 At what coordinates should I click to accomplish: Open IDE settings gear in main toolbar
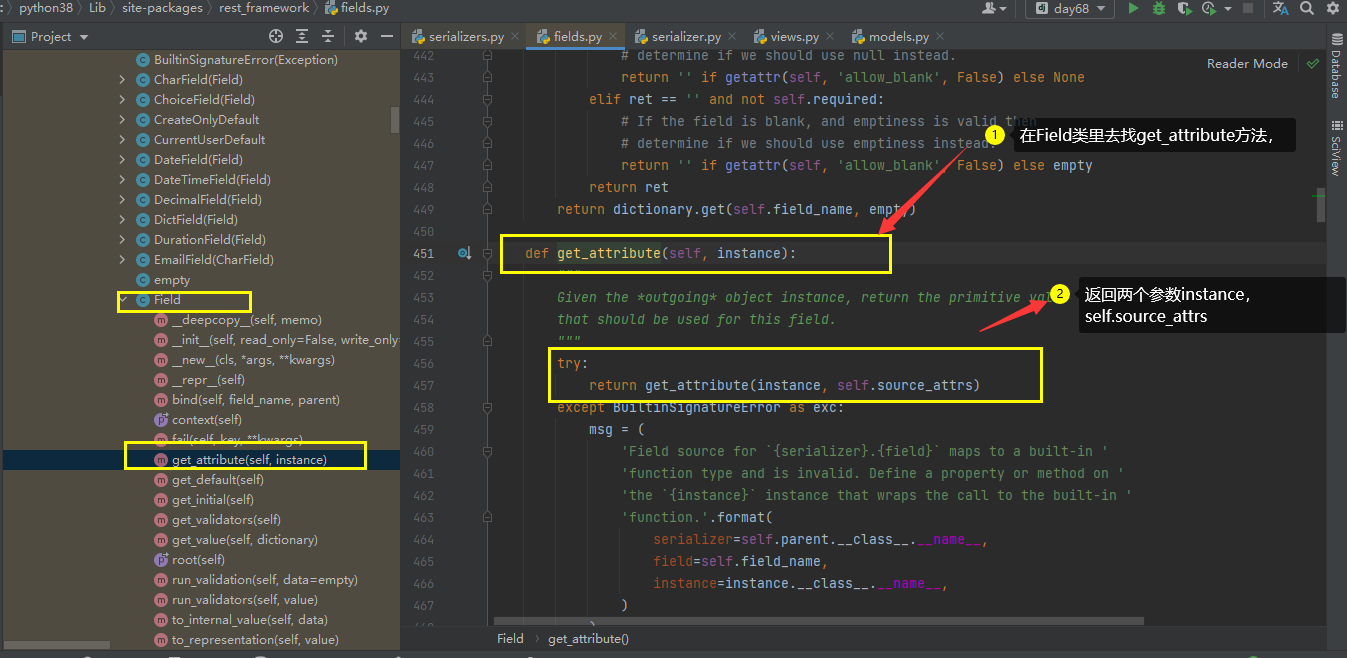click(1333, 8)
